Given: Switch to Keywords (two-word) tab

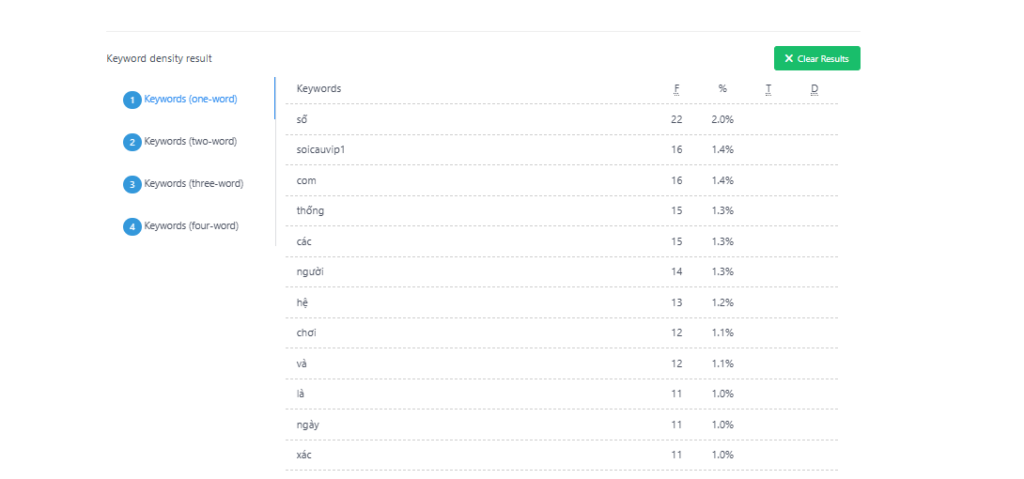Looking at the screenshot, I should tap(190, 141).
